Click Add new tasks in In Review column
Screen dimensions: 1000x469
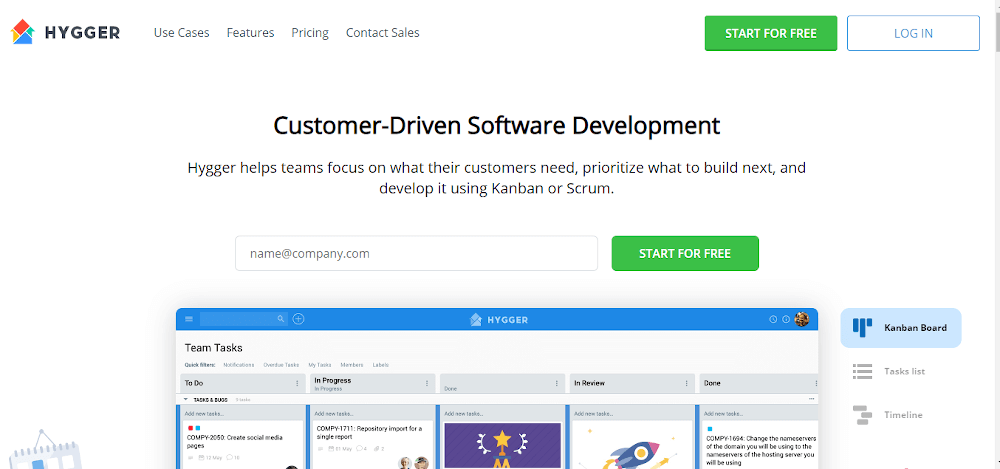coord(594,413)
